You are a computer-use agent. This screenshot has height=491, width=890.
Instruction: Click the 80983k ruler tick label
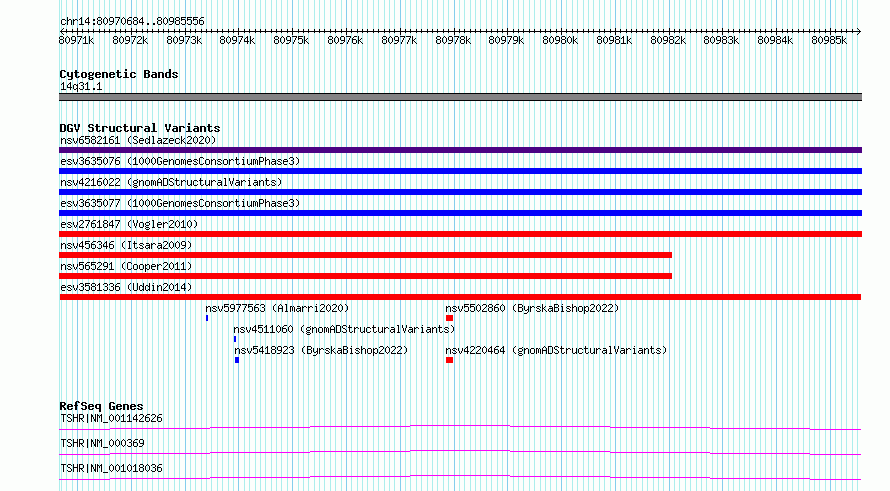click(x=721, y=40)
